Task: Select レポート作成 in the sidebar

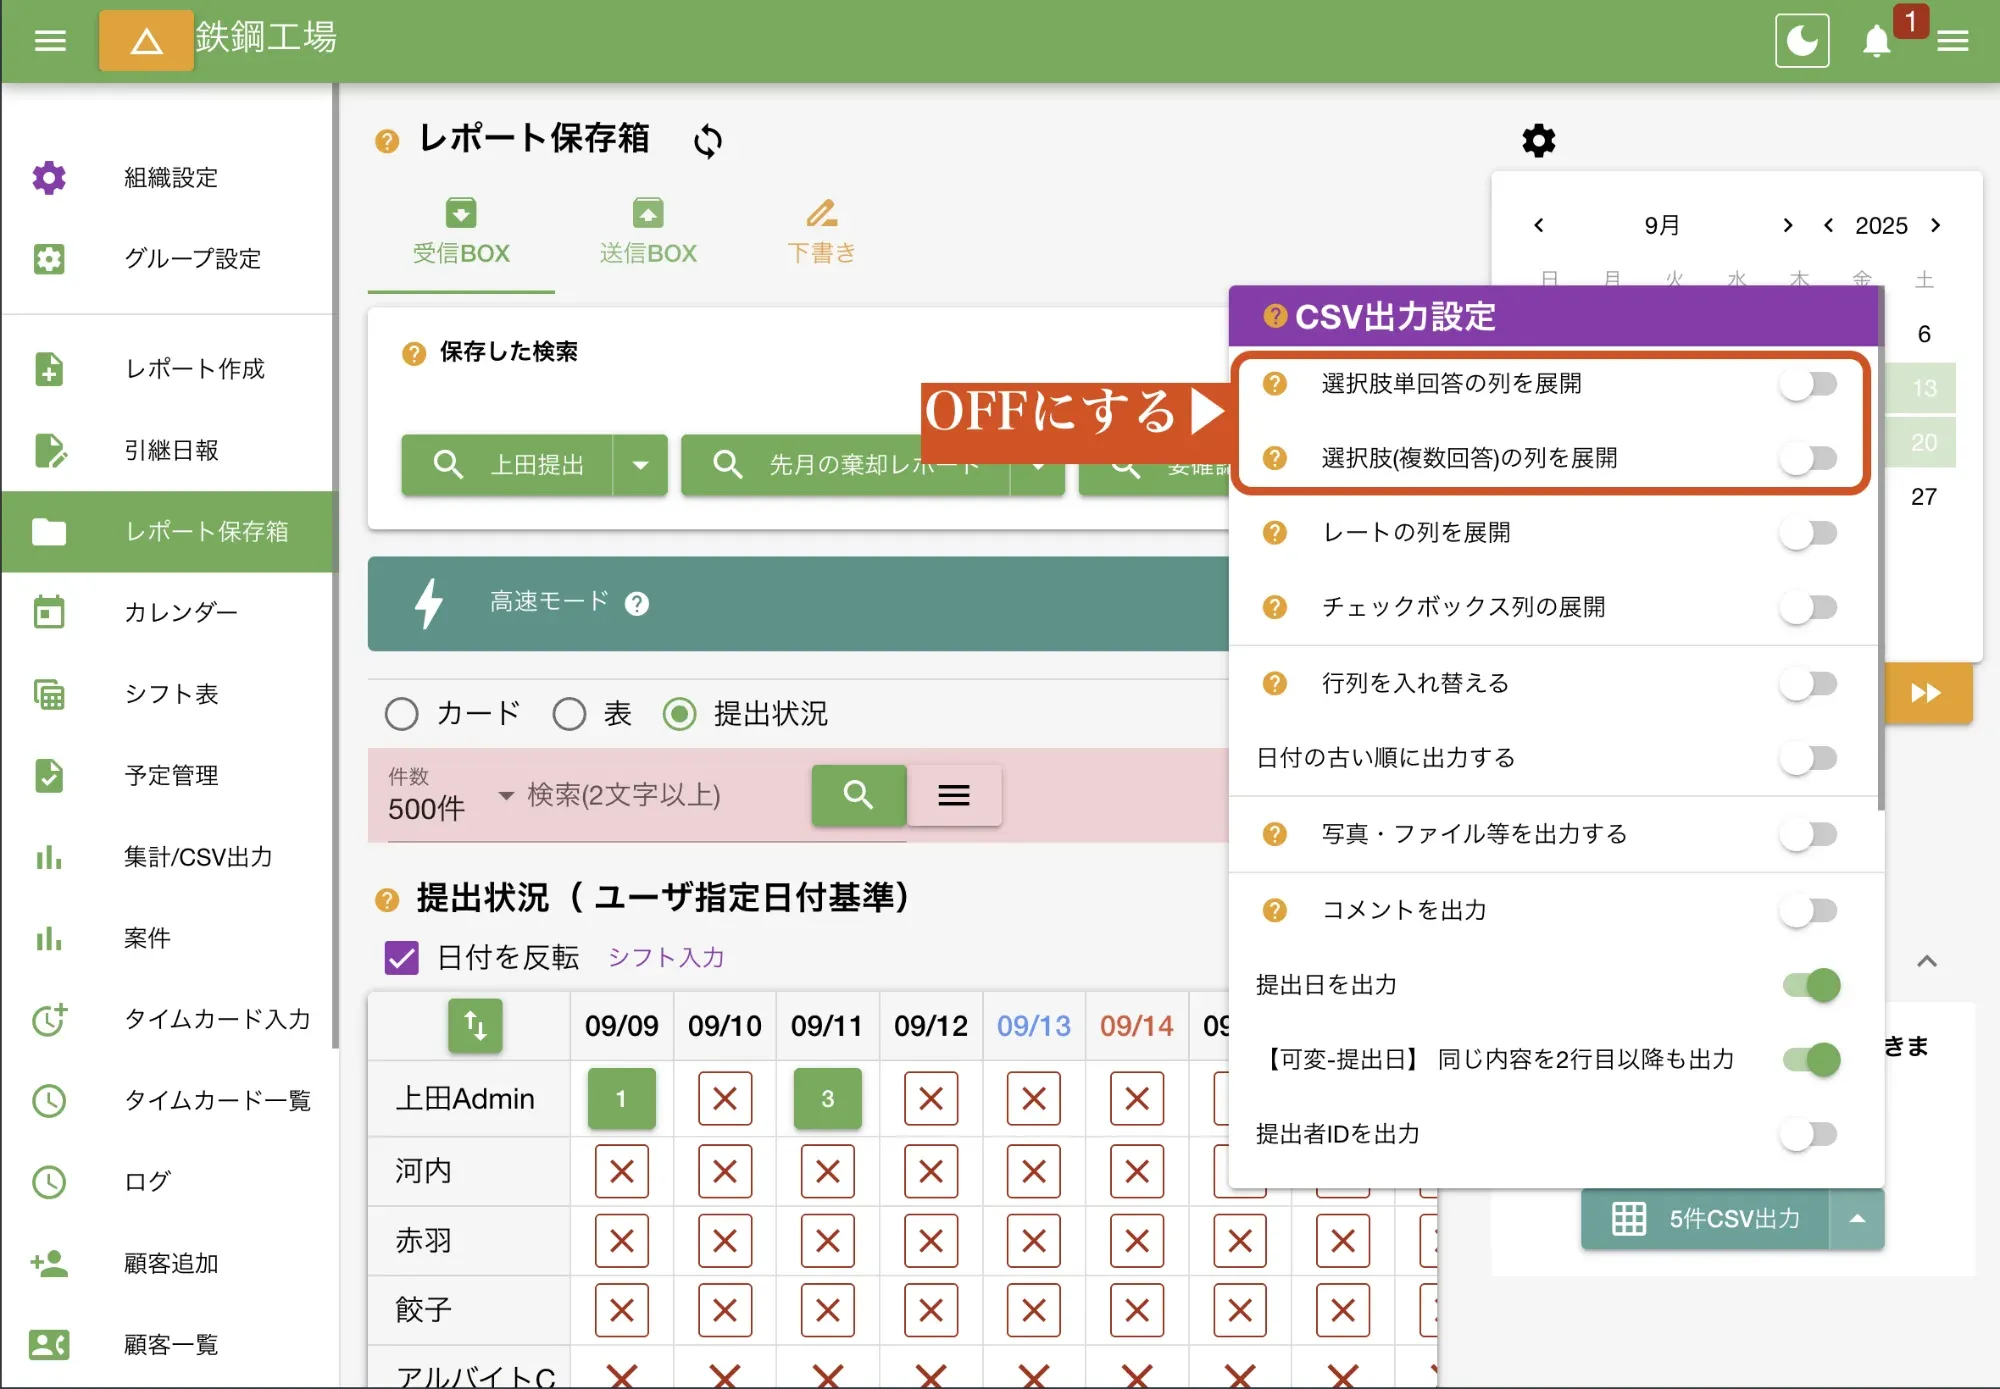Action: [194, 369]
